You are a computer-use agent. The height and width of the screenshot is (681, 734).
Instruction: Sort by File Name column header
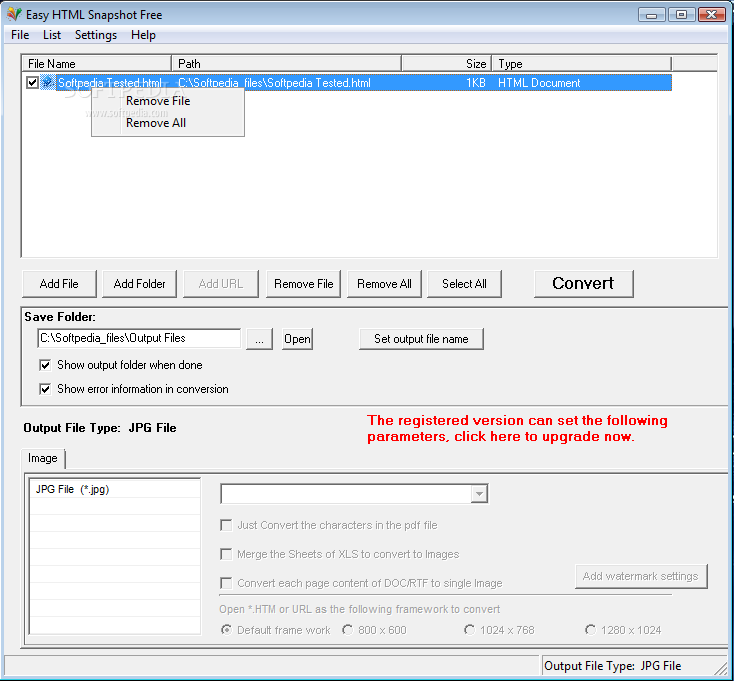click(x=96, y=64)
